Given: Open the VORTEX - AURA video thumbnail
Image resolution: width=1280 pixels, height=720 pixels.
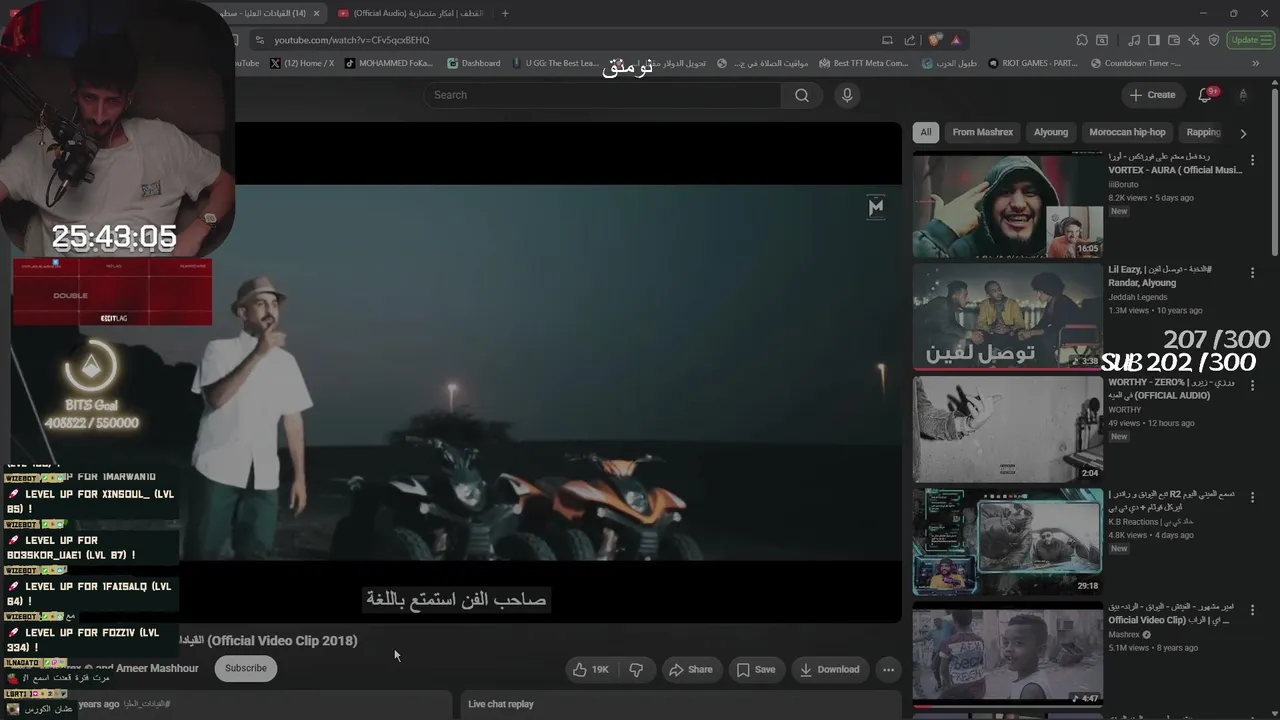Looking at the screenshot, I should click(1008, 205).
